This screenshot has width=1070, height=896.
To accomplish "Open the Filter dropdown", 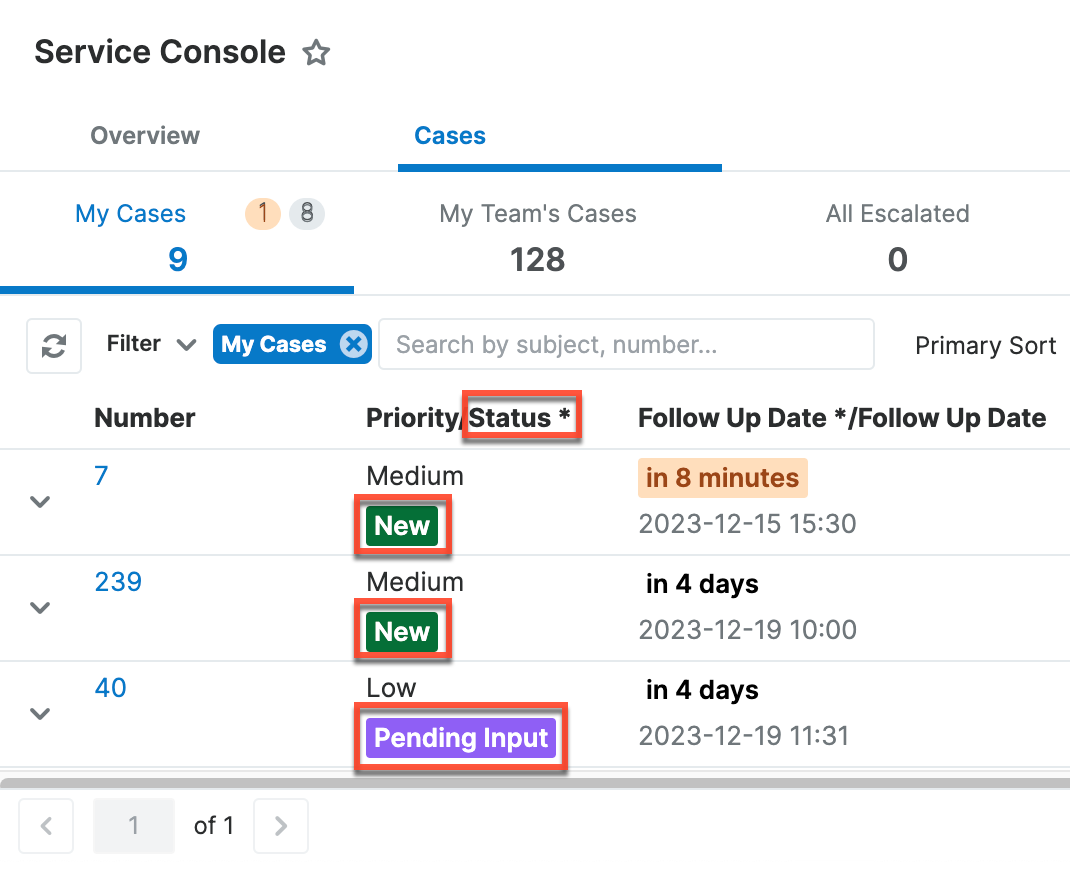I will point(150,344).
